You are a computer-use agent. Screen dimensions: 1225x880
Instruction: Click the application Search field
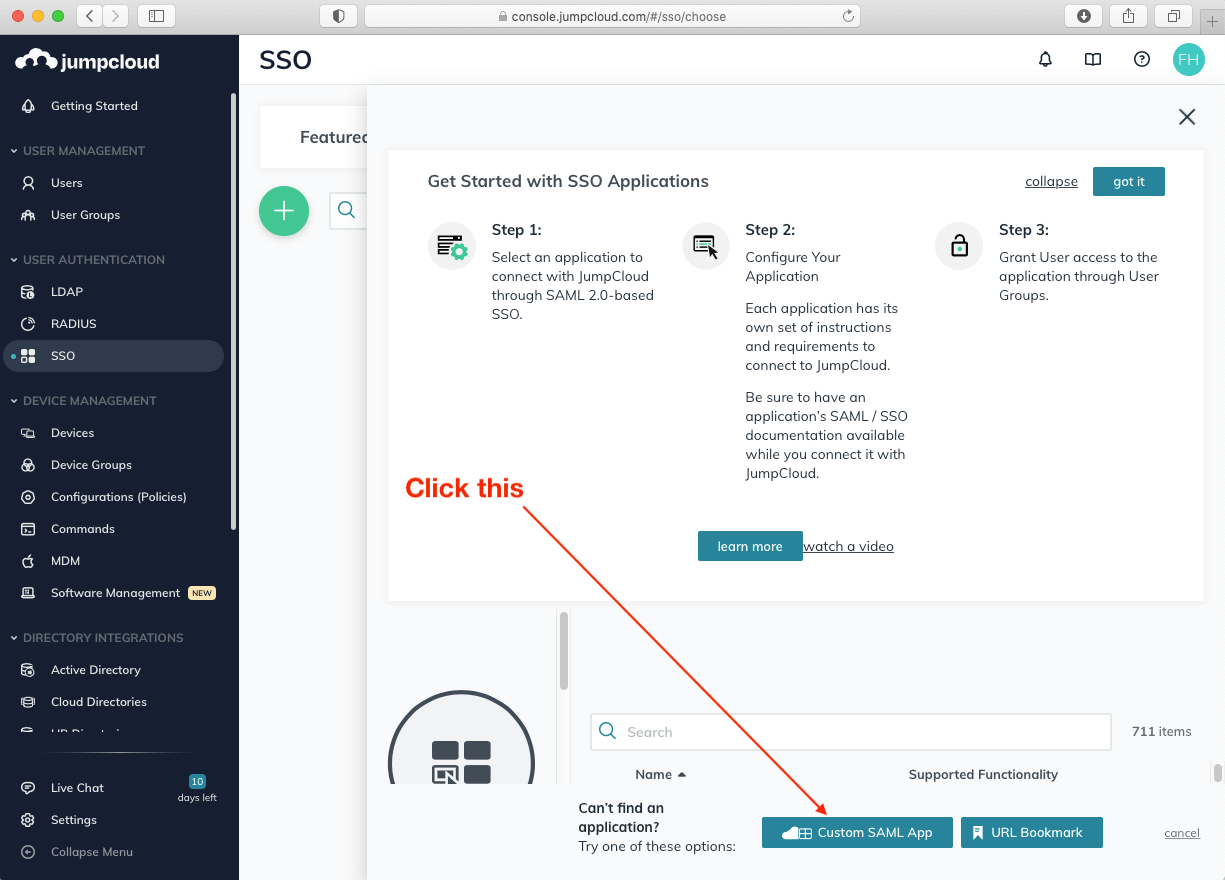point(851,732)
